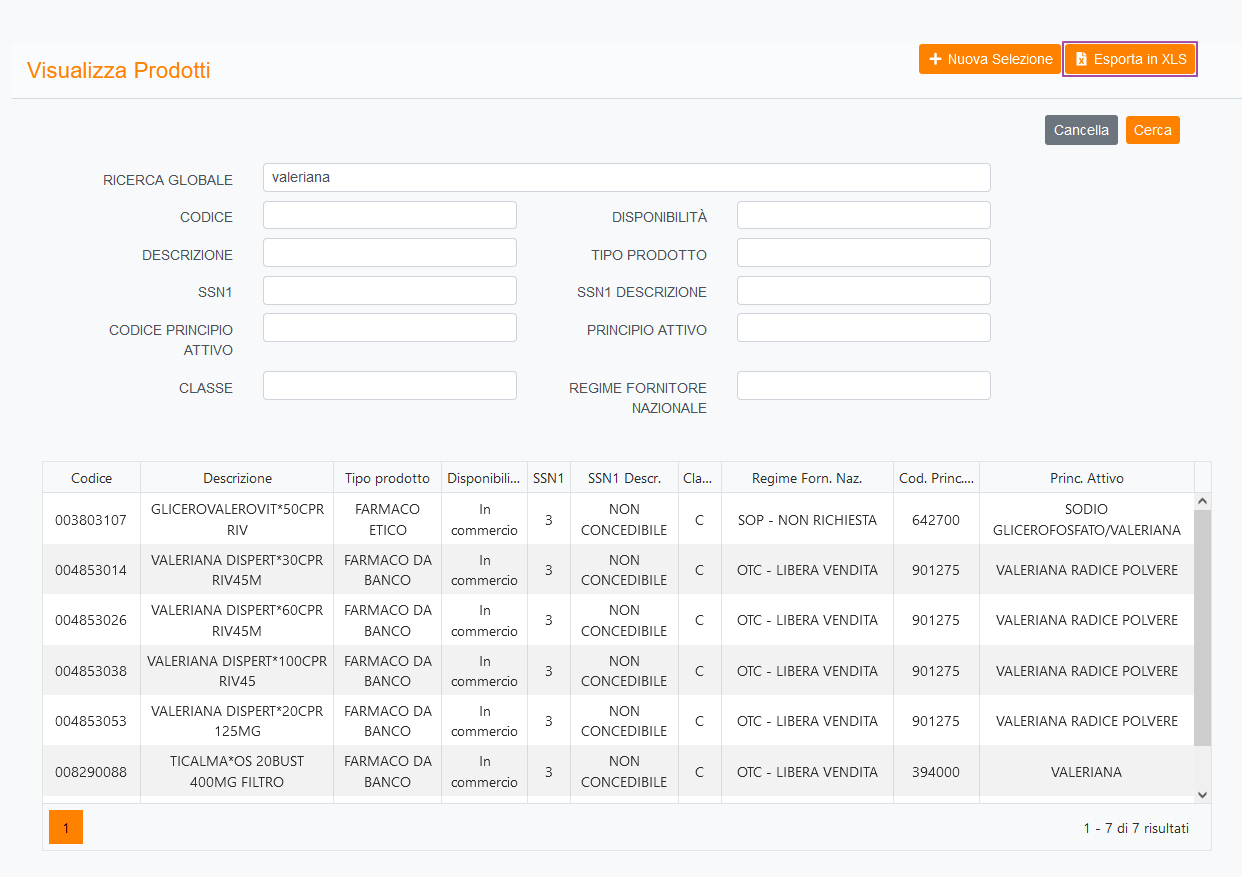Click the Classe input field
1242x877 pixels.
click(x=389, y=386)
